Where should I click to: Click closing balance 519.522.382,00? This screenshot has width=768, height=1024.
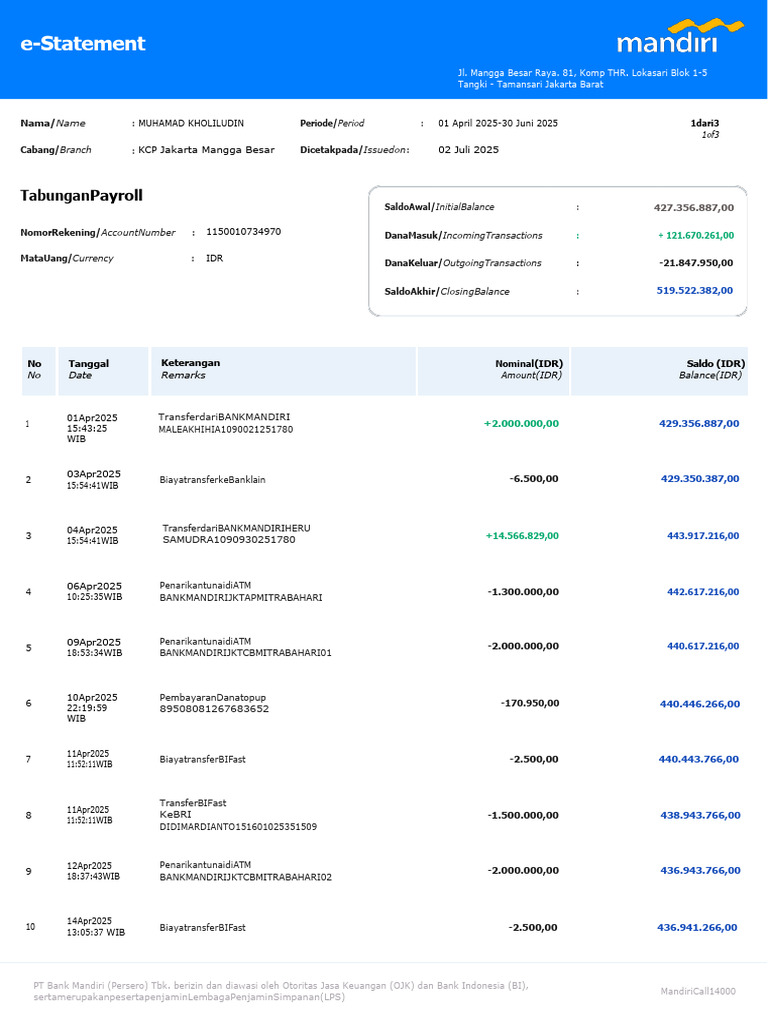pos(695,291)
